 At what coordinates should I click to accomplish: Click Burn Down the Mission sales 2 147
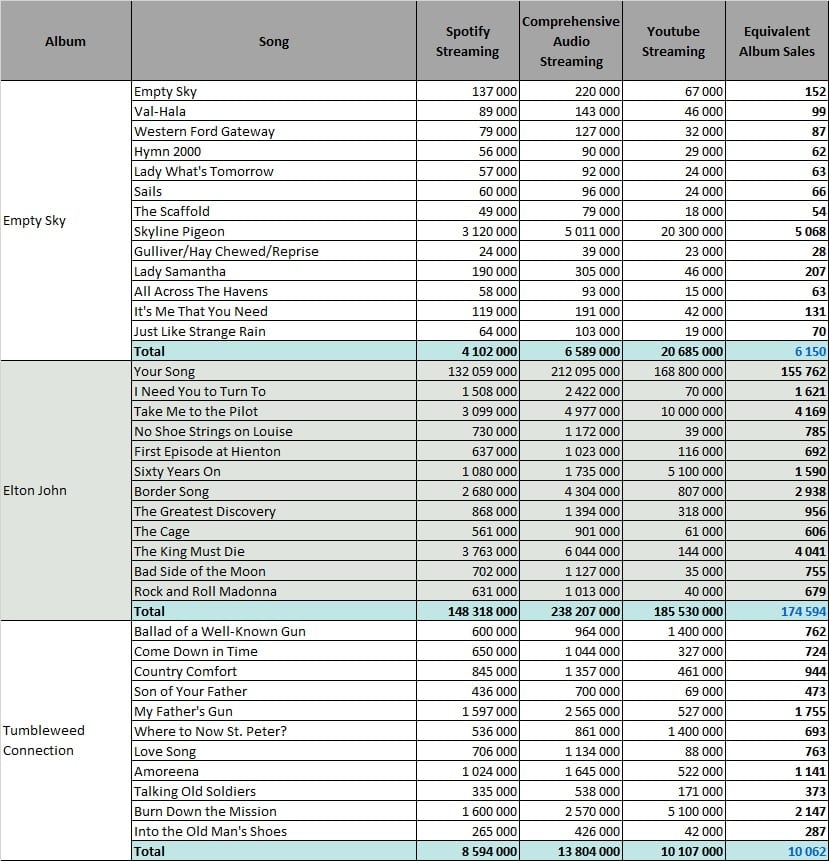[x=777, y=812]
